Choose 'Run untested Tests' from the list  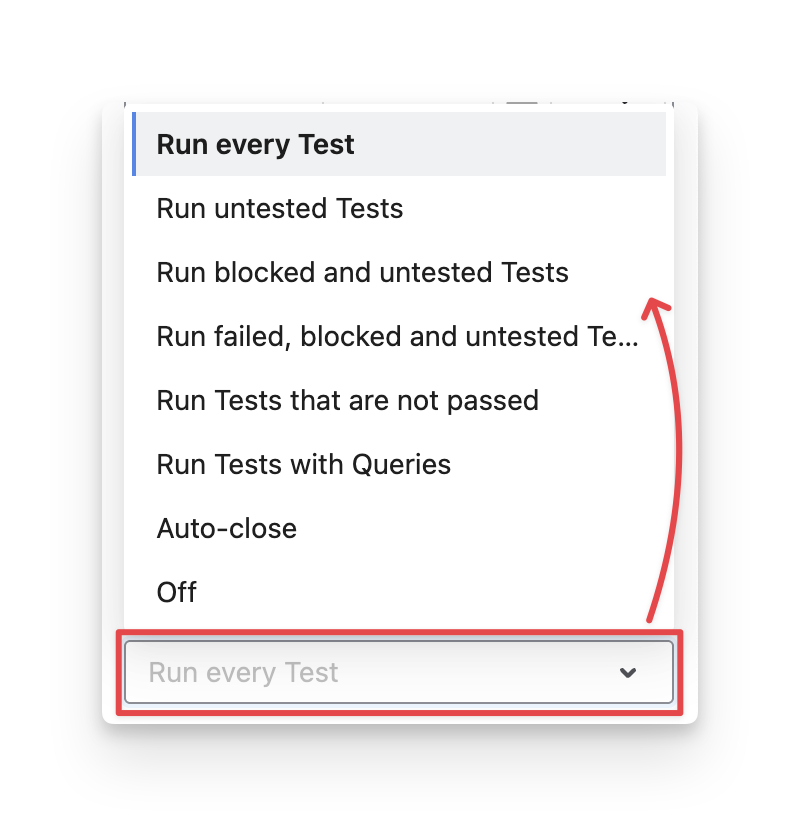pos(280,209)
